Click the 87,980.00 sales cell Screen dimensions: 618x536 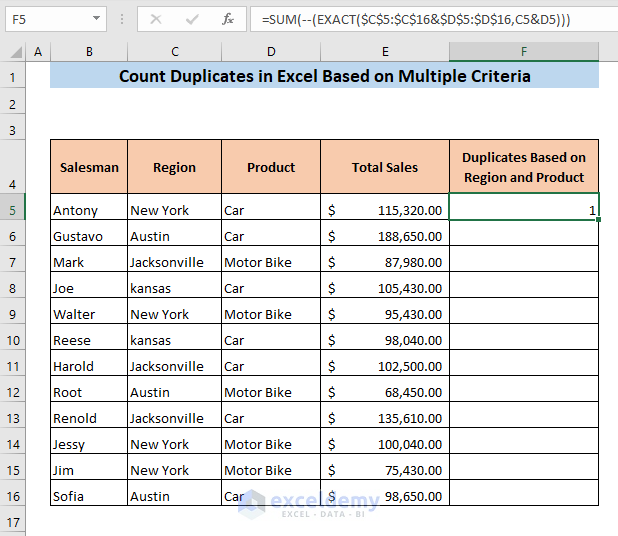(x=385, y=259)
